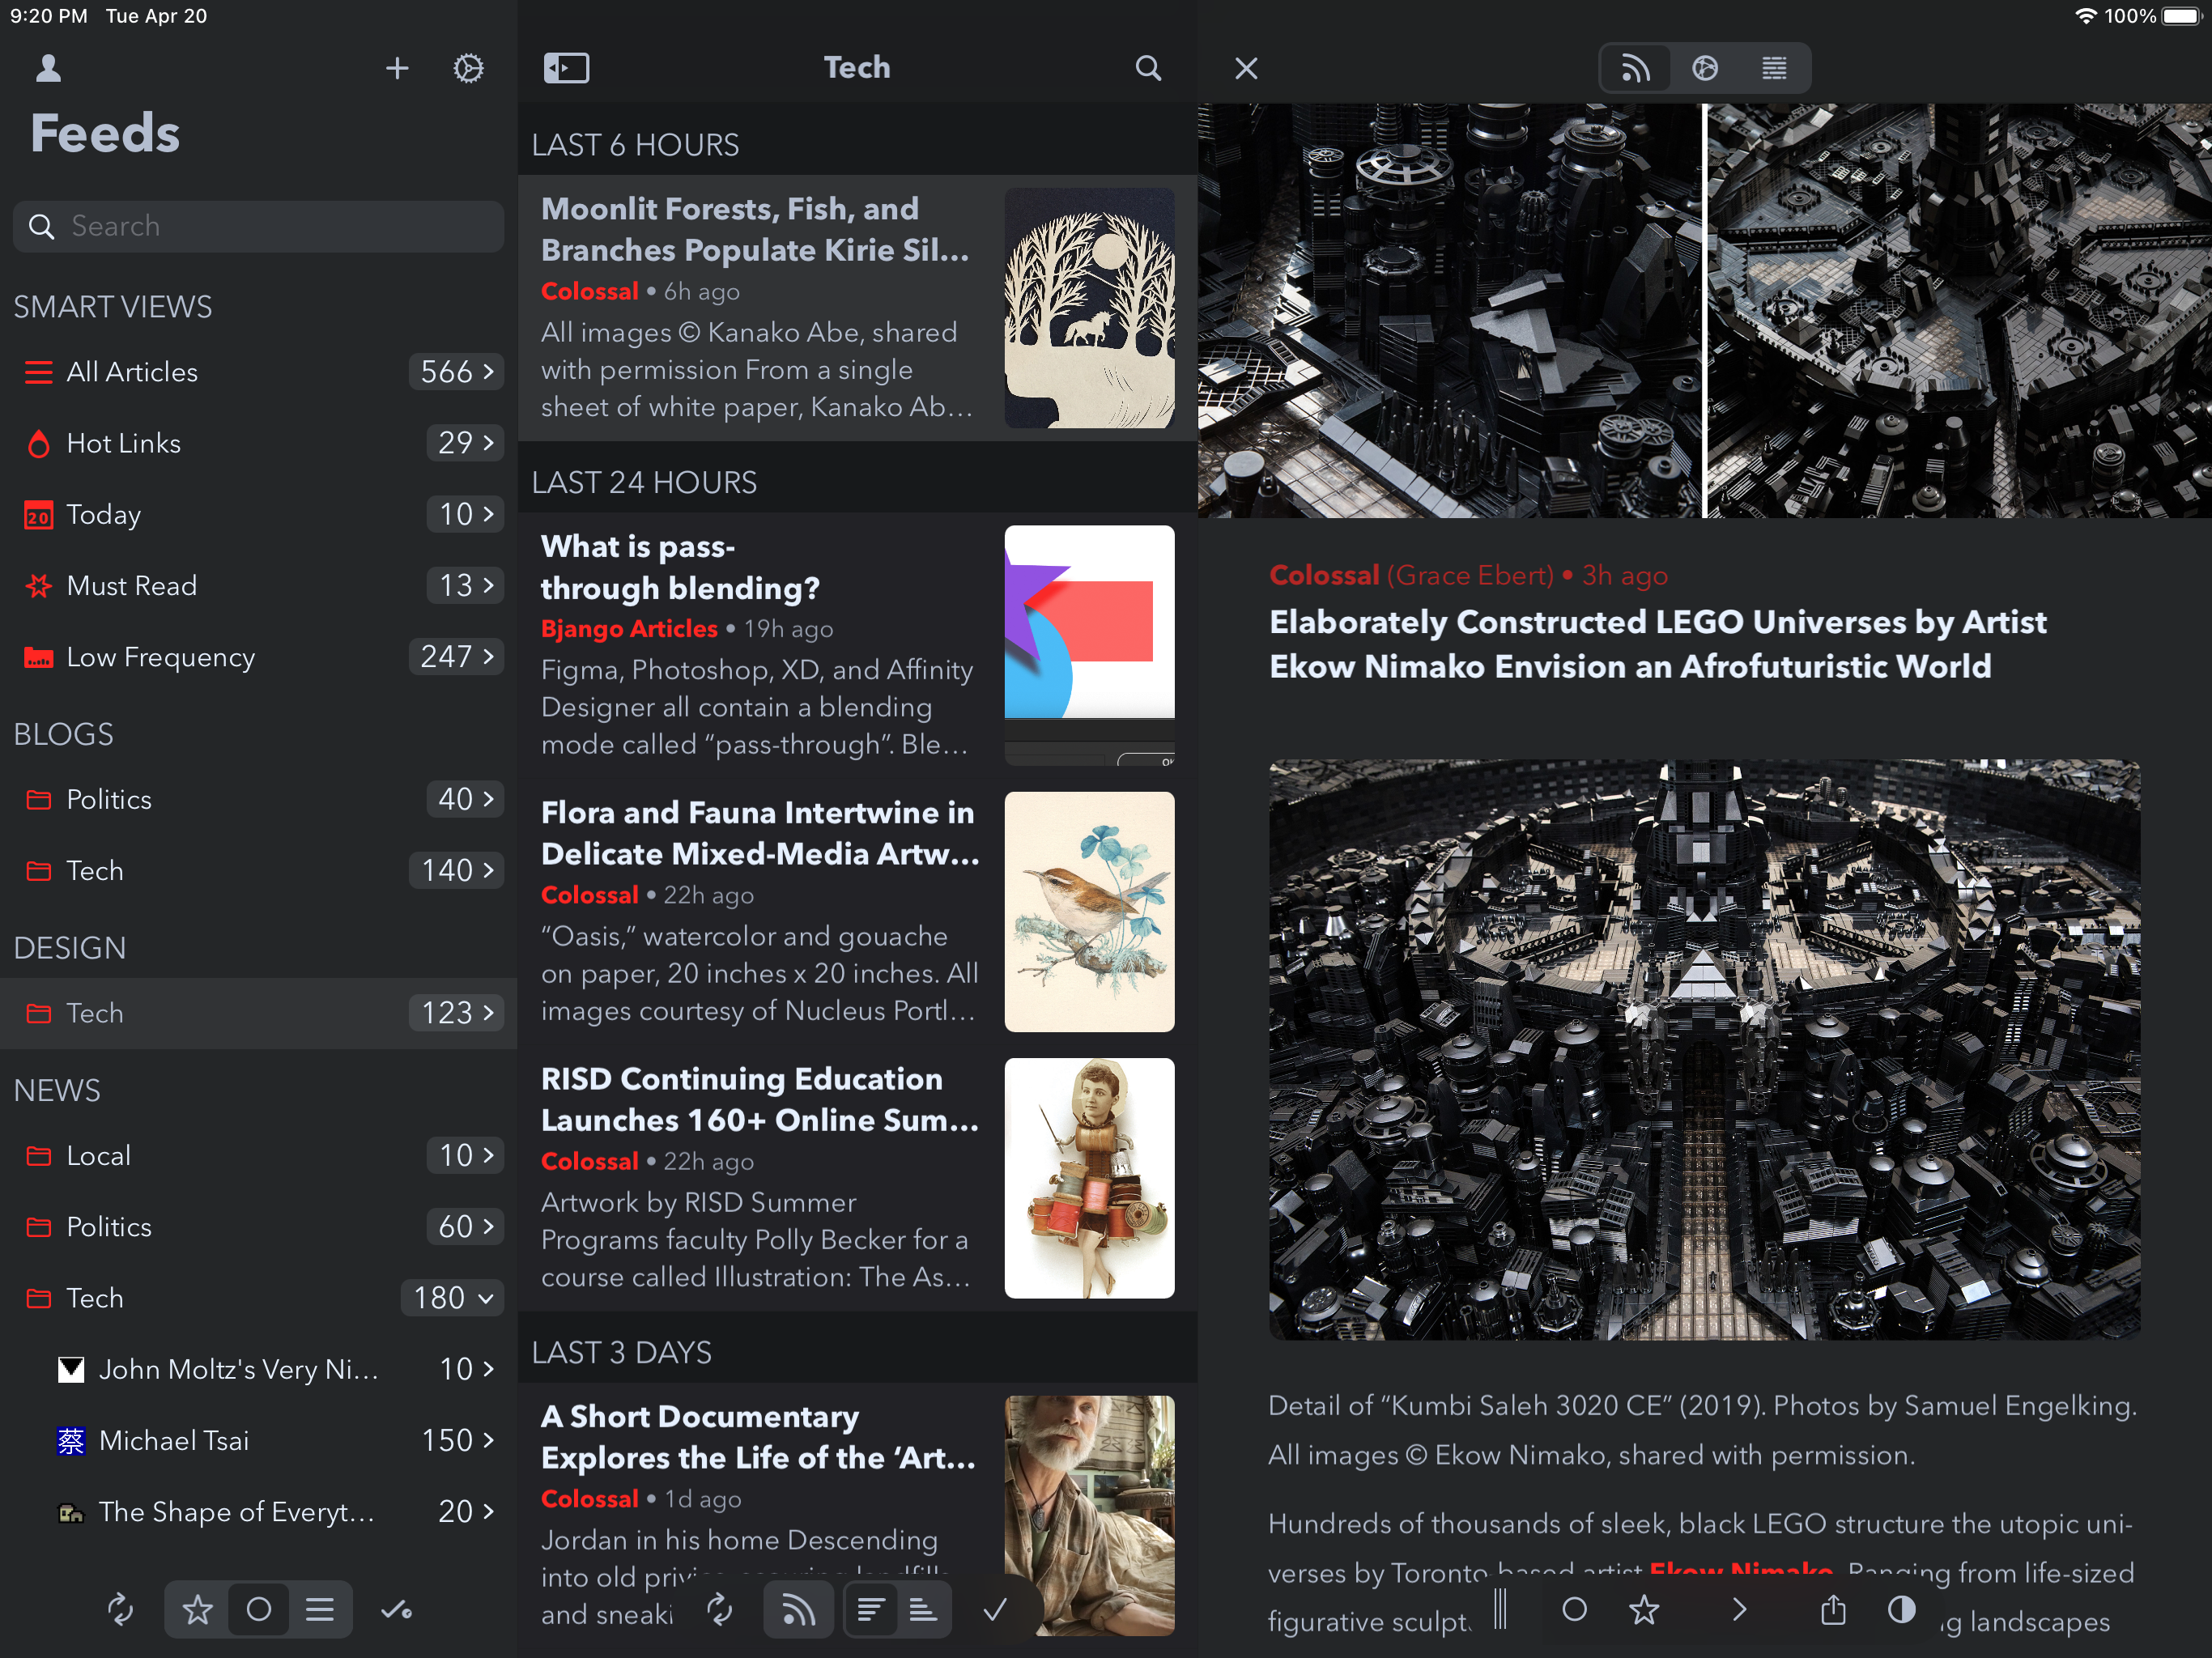
Task: Open Michael Tsai feed
Action: [174, 1440]
